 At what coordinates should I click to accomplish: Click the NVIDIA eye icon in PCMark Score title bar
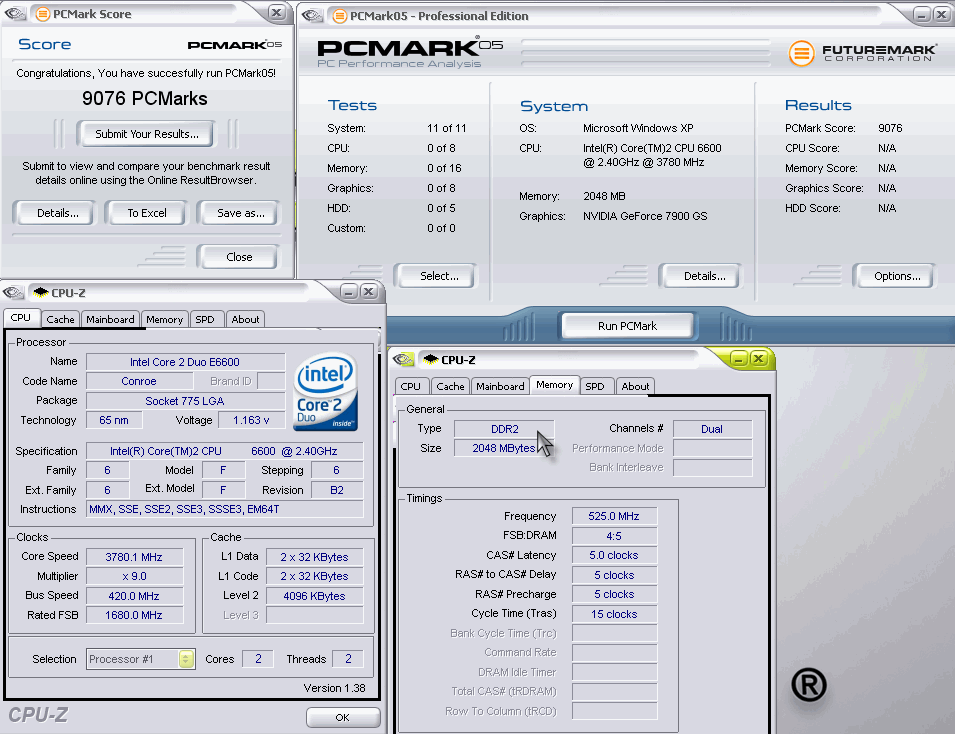15,13
